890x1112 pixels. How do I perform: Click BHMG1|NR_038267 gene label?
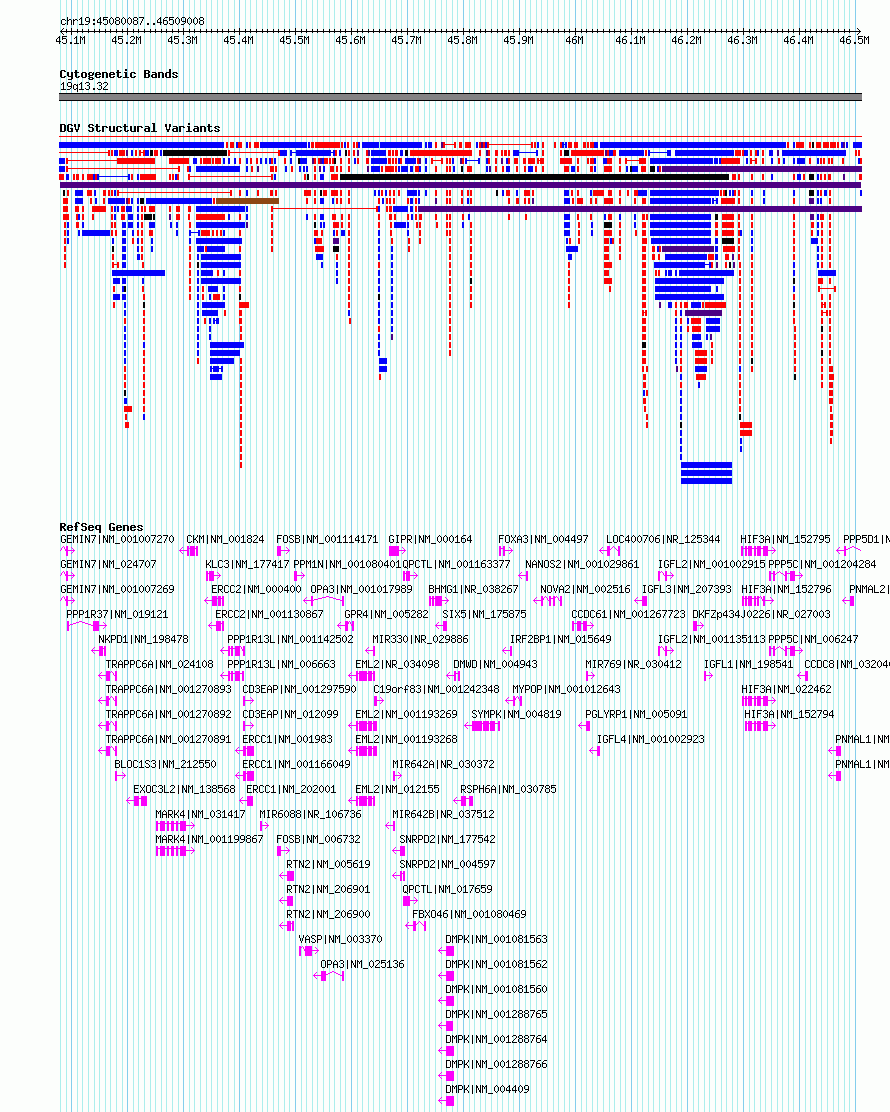click(473, 589)
